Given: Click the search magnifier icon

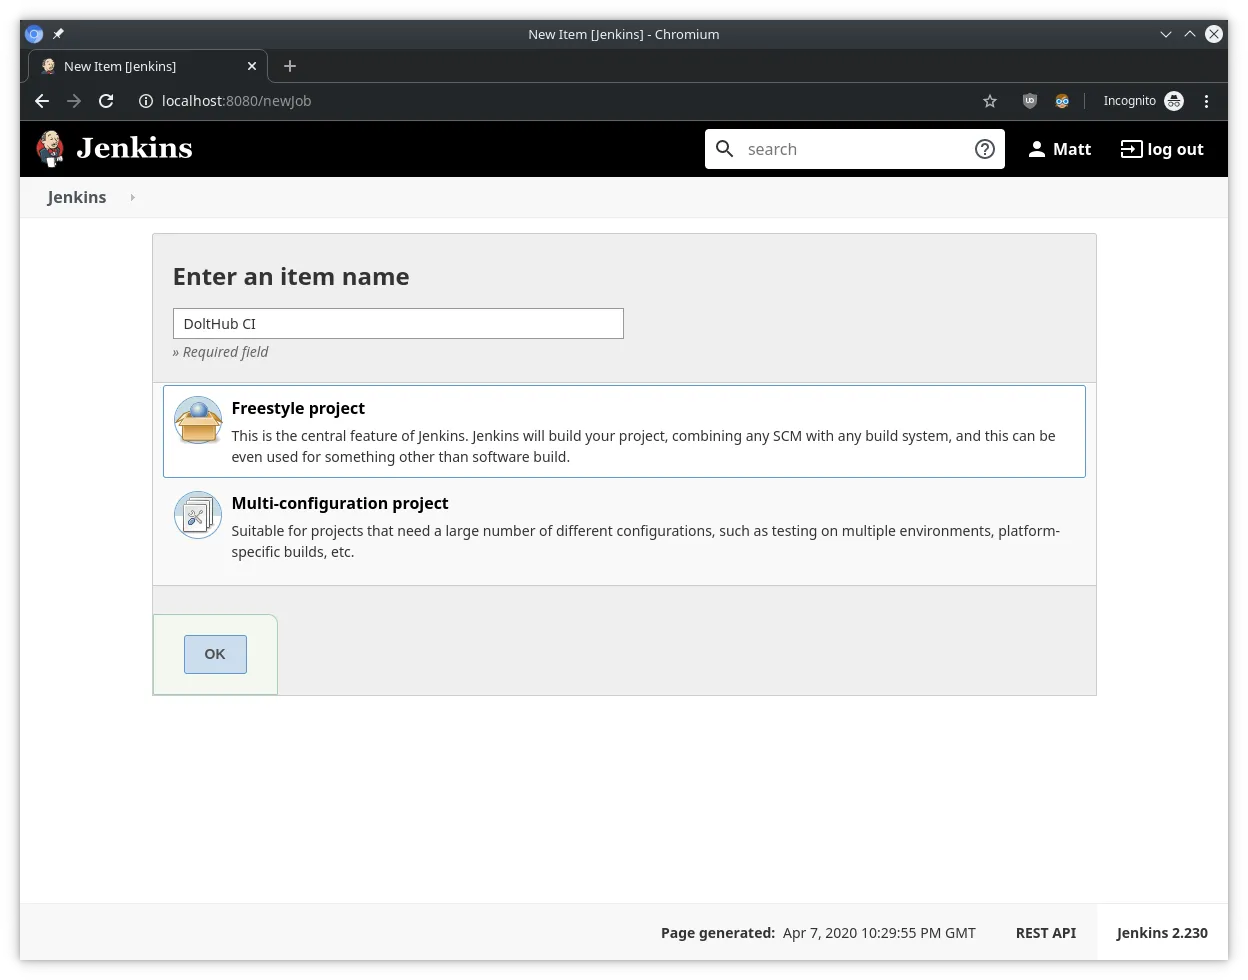Looking at the screenshot, I should 724,148.
